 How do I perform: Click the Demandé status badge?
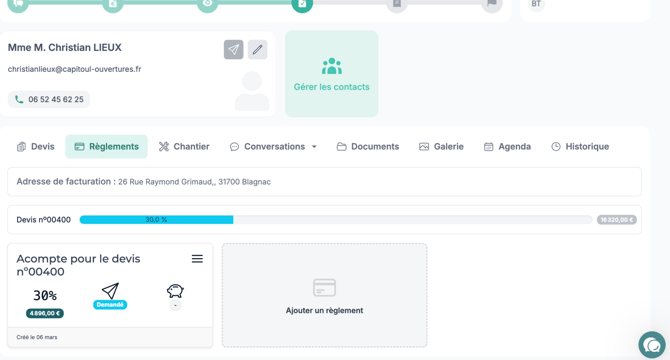tap(110, 304)
